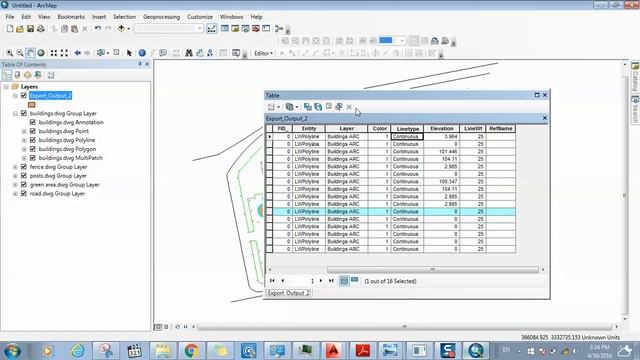
Task: Click Show selected records button in the table footer
Action: pyautogui.click(x=354, y=281)
